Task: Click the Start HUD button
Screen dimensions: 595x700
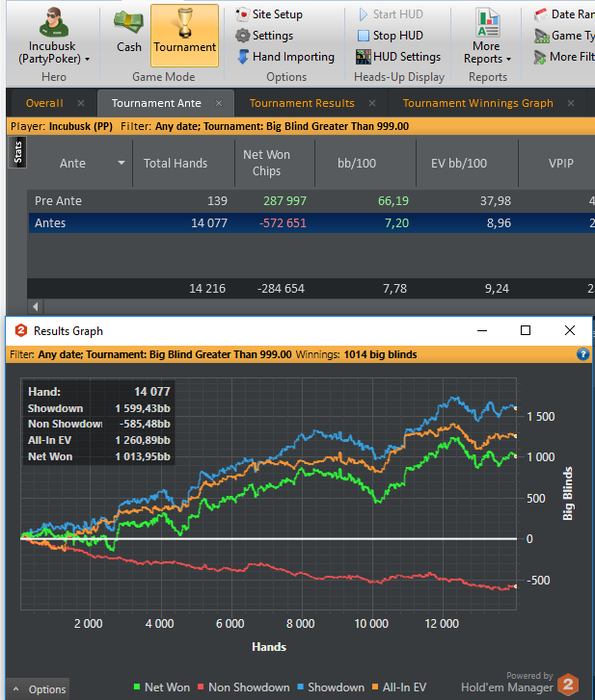Action: tap(391, 14)
